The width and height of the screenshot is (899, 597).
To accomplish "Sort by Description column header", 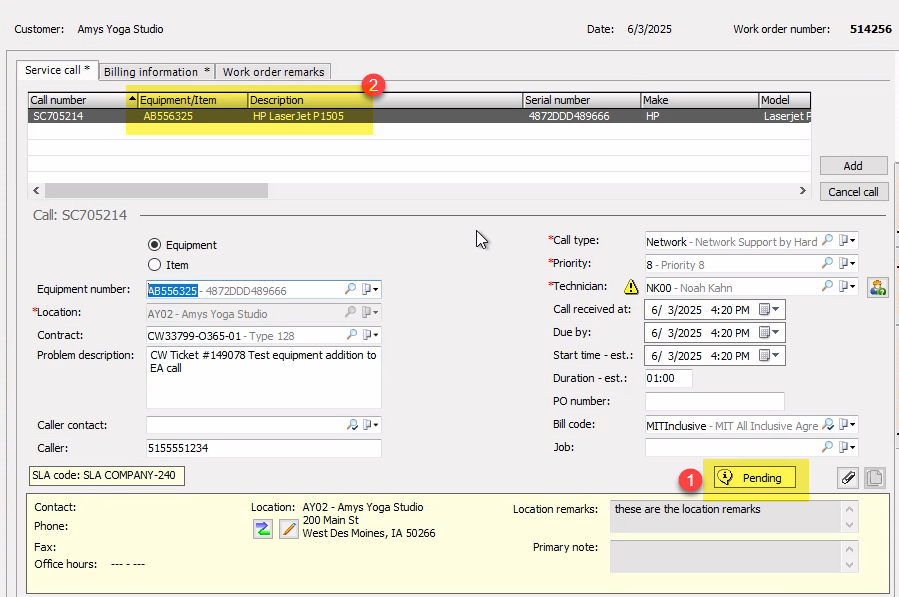I will click(x=385, y=100).
